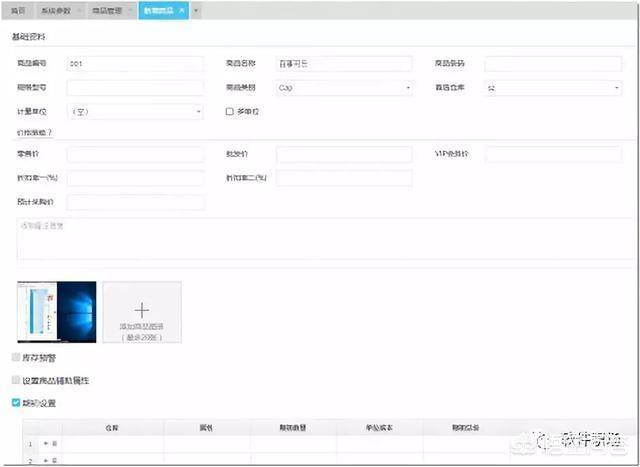Viewport: 640px width, 467px height.
Task: Click into the remarks text area
Action: (320, 238)
